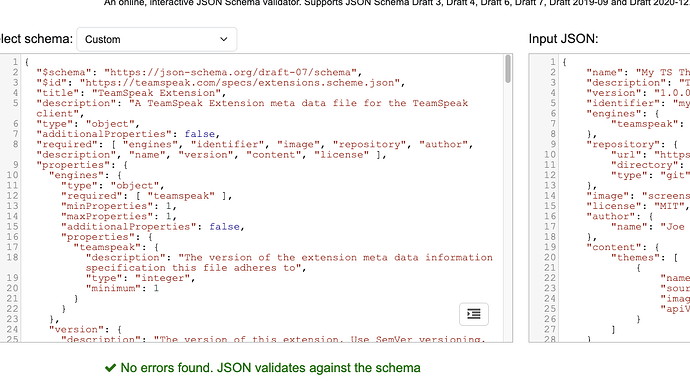This screenshot has height=385, width=690.
Task: Click line number 6 in schema editor gutter
Action: (x=15, y=124)
